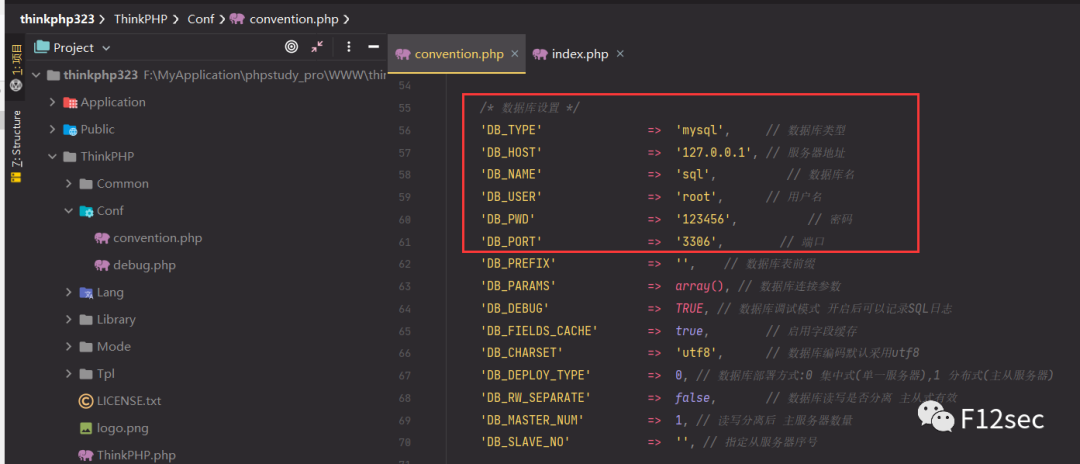Click line number 62 in the gutter
The width and height of the screenshot is (1080, 464).
coord(405,264)
